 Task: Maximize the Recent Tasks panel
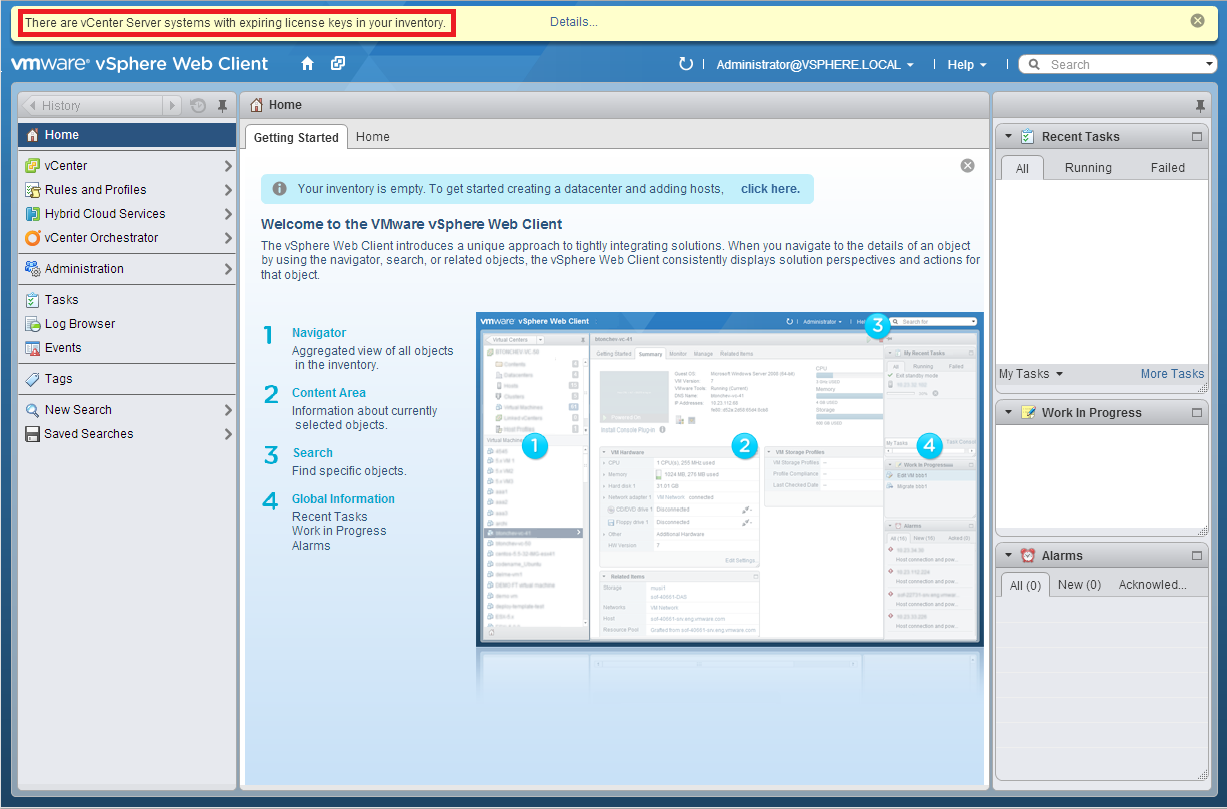click(1197, 137)
